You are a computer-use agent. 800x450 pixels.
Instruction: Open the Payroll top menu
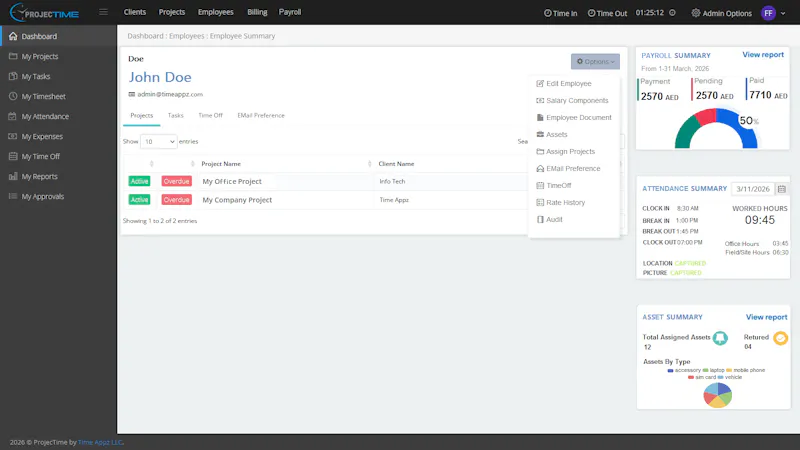[290, 12]
